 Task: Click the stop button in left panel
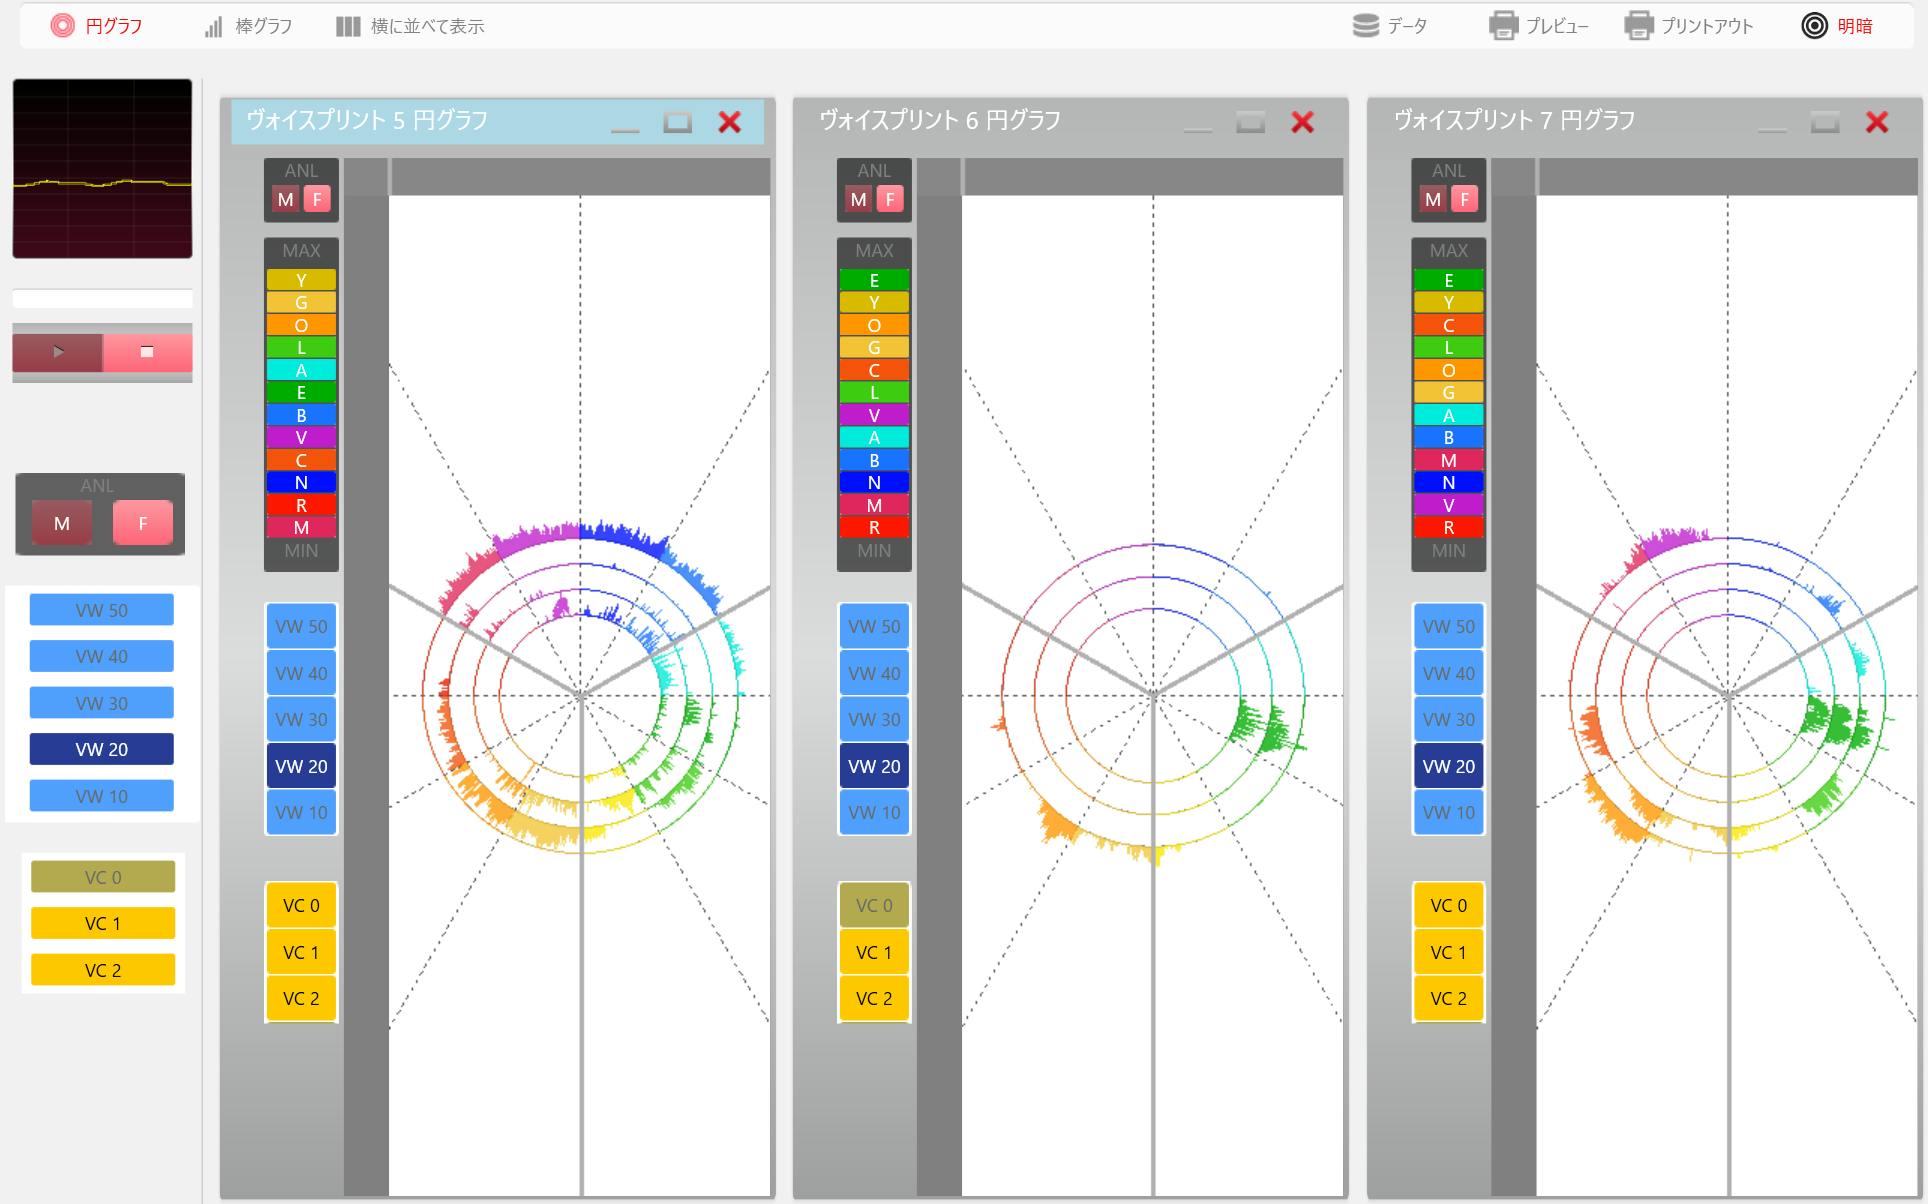[x=147, y=352]
